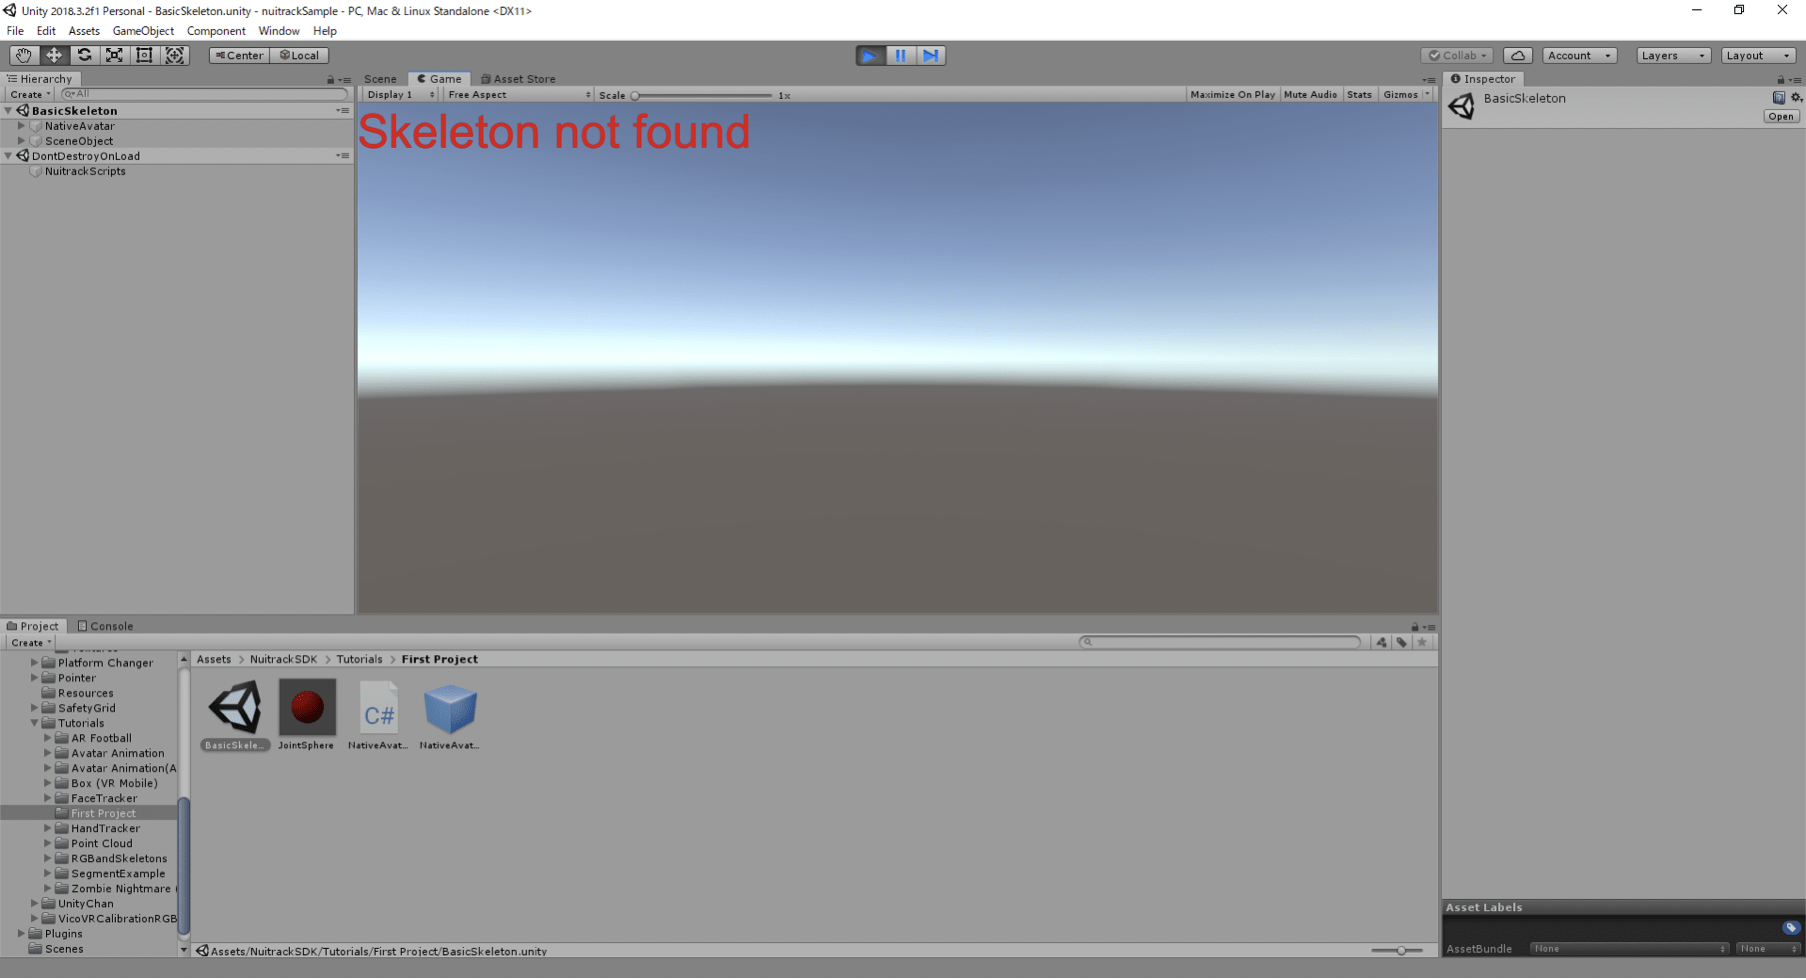The width and height of the screenshot is (1806, 980).
Task: Select the NativeAvatar prefab cube asset
Action: [450, 707]
